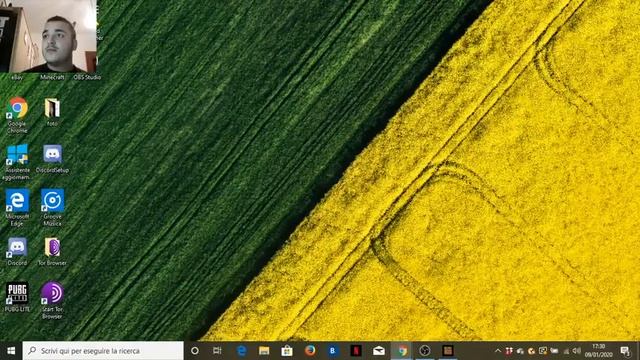The width and height of the screenshot is (640, 360).
Task: Click the OBS Studio desktop label
Action: coord(87,77)
